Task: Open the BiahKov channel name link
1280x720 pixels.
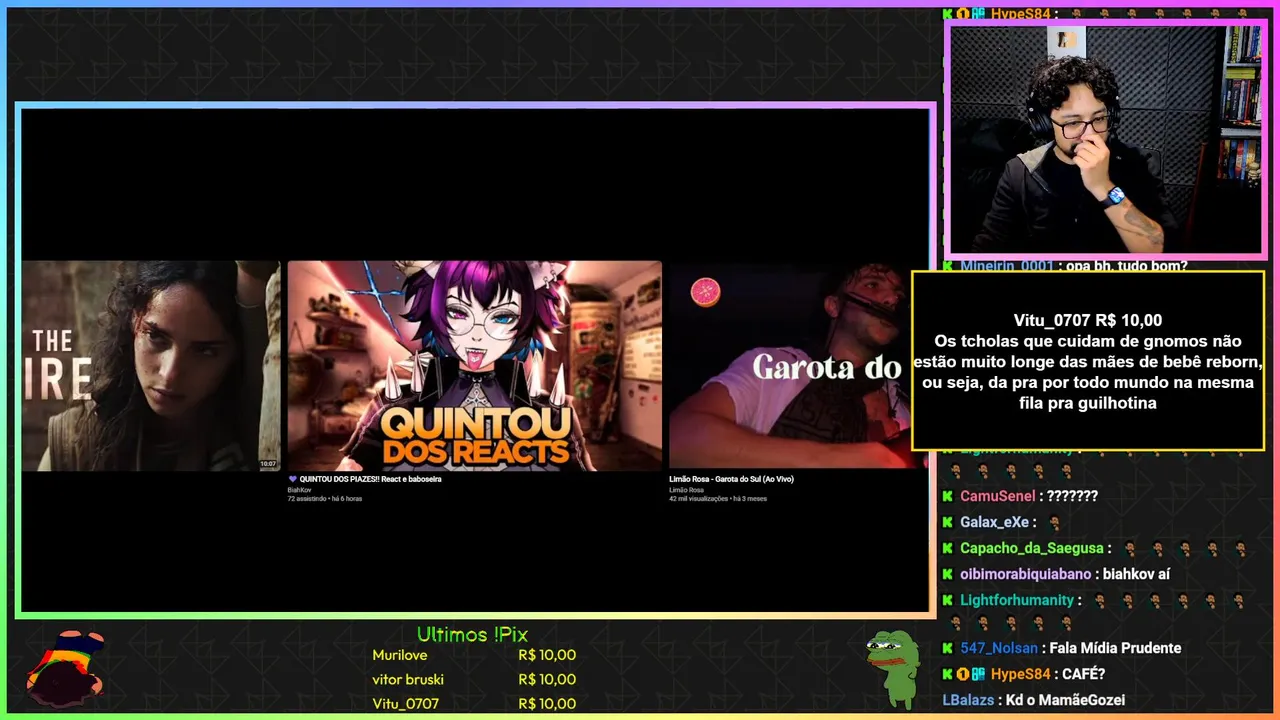Action: coord(299,490)
